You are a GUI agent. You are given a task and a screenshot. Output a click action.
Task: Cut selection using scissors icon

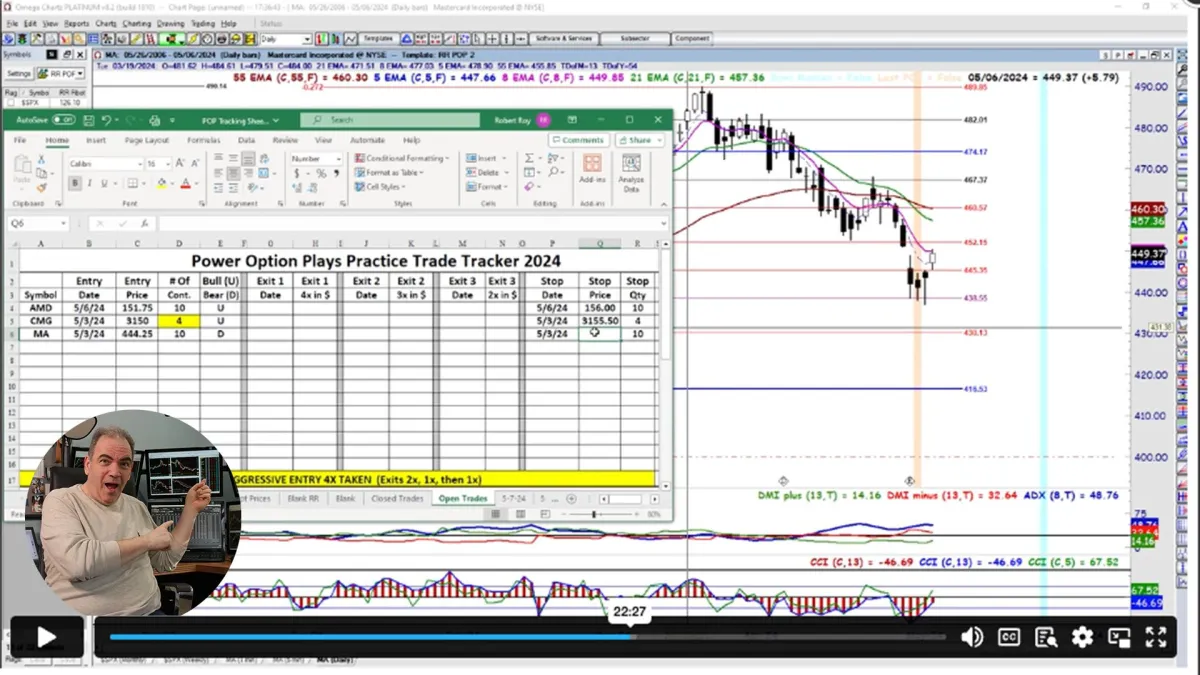(42, 160)
